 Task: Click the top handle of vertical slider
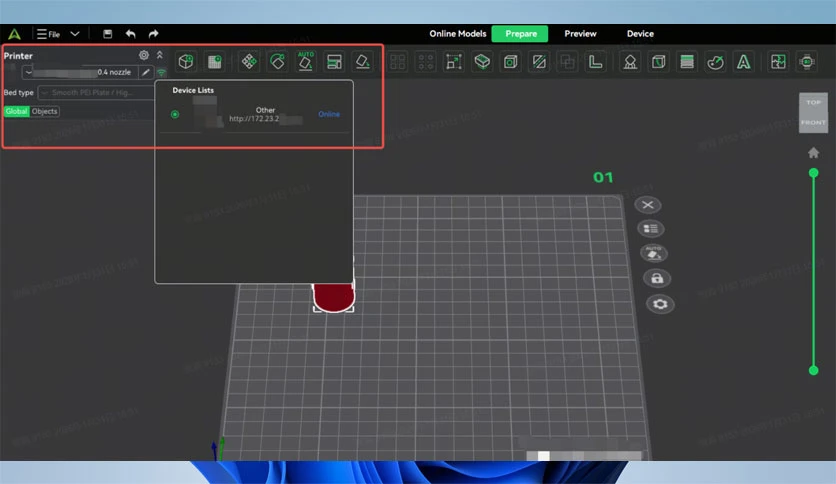(814, 173)
